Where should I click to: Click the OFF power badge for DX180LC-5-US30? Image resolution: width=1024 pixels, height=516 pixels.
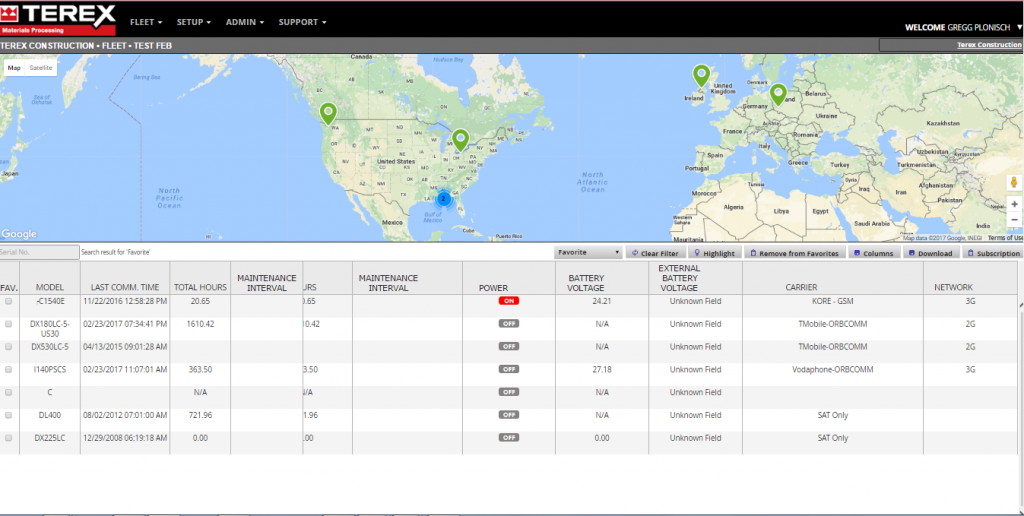[x=509, y=323]
